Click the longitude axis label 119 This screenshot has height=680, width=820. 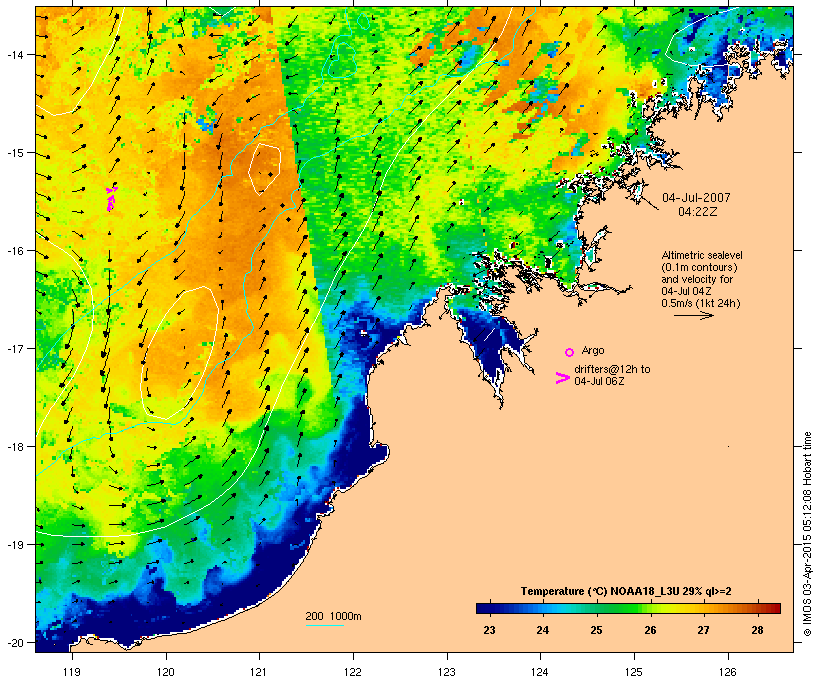[x=72, y=672]
